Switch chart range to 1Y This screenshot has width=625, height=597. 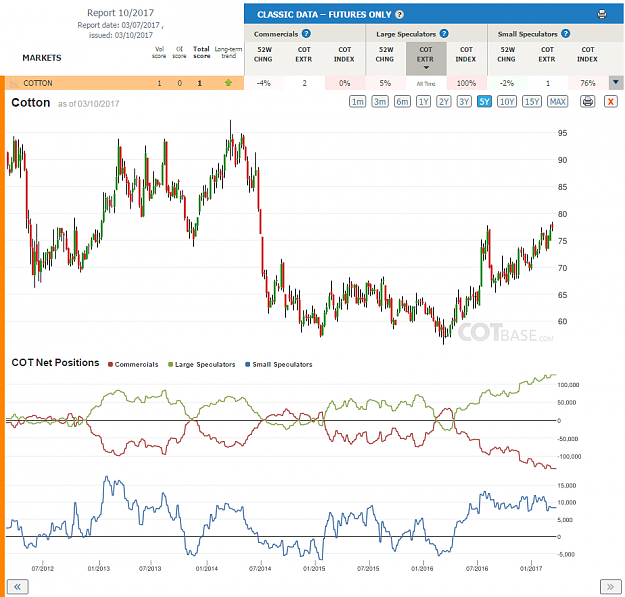coord(423,102)
